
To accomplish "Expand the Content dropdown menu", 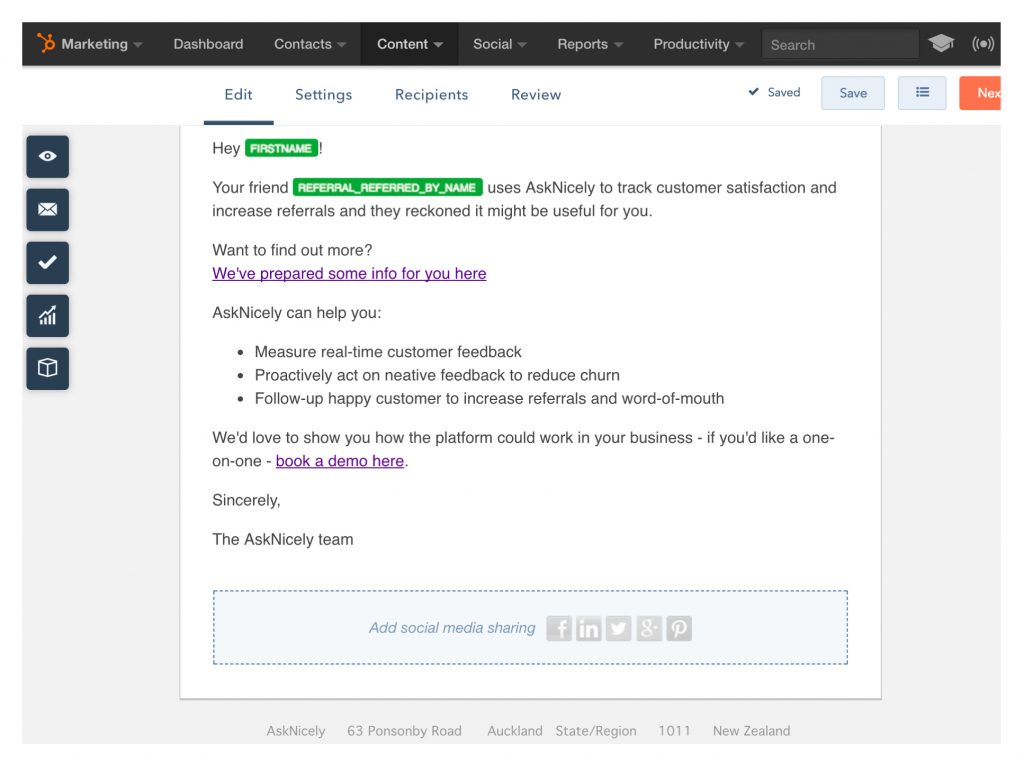I will 409,44.
